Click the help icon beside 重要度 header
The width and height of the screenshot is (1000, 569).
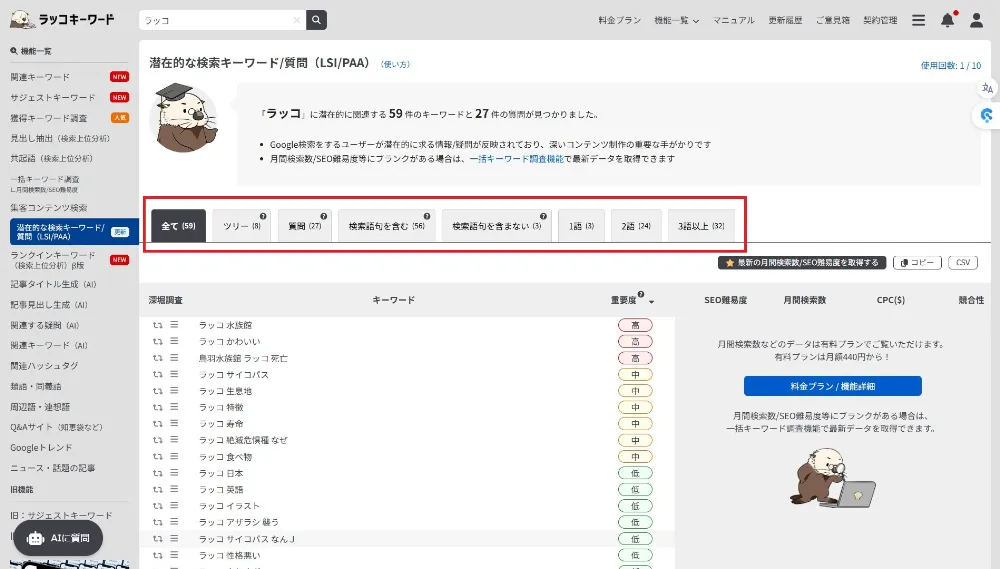point(640,295)
